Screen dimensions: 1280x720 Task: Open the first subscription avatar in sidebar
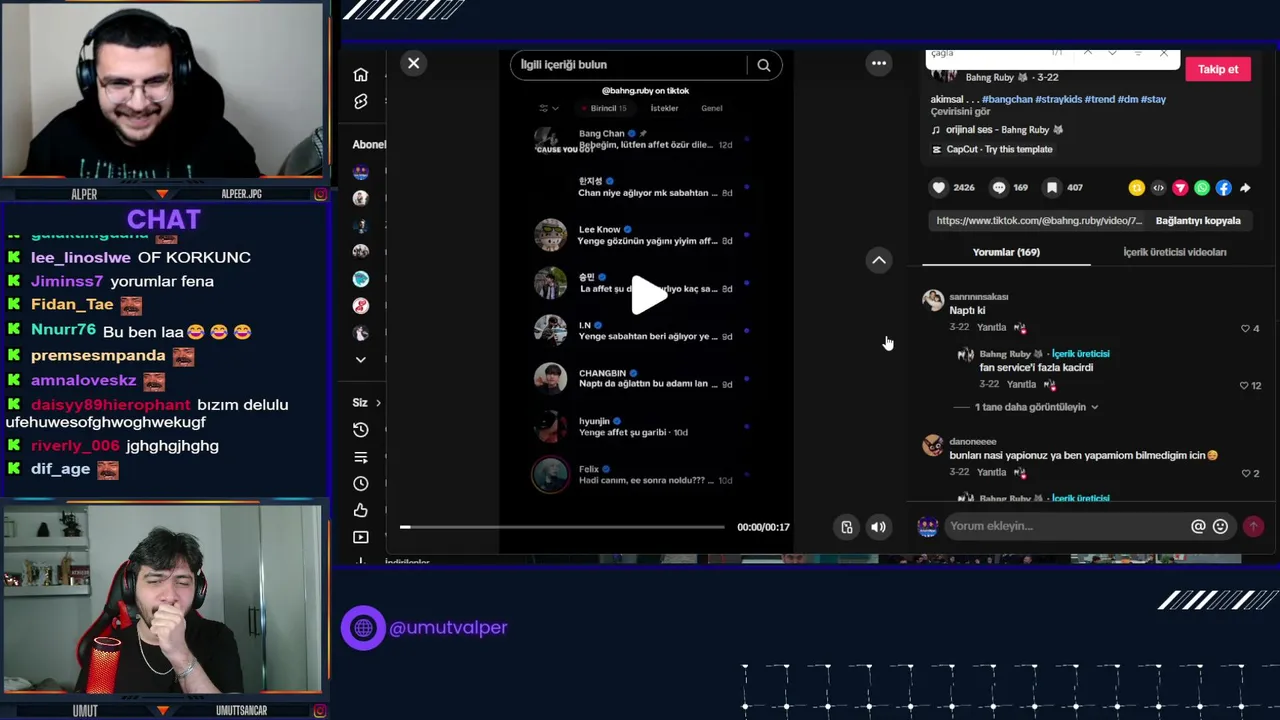click(361, 172)
